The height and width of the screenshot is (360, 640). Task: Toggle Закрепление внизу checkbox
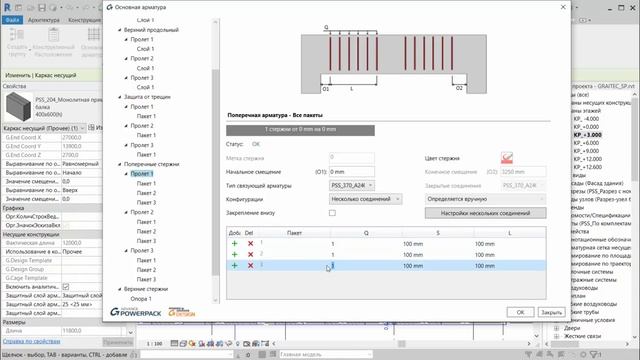(332, 213)
